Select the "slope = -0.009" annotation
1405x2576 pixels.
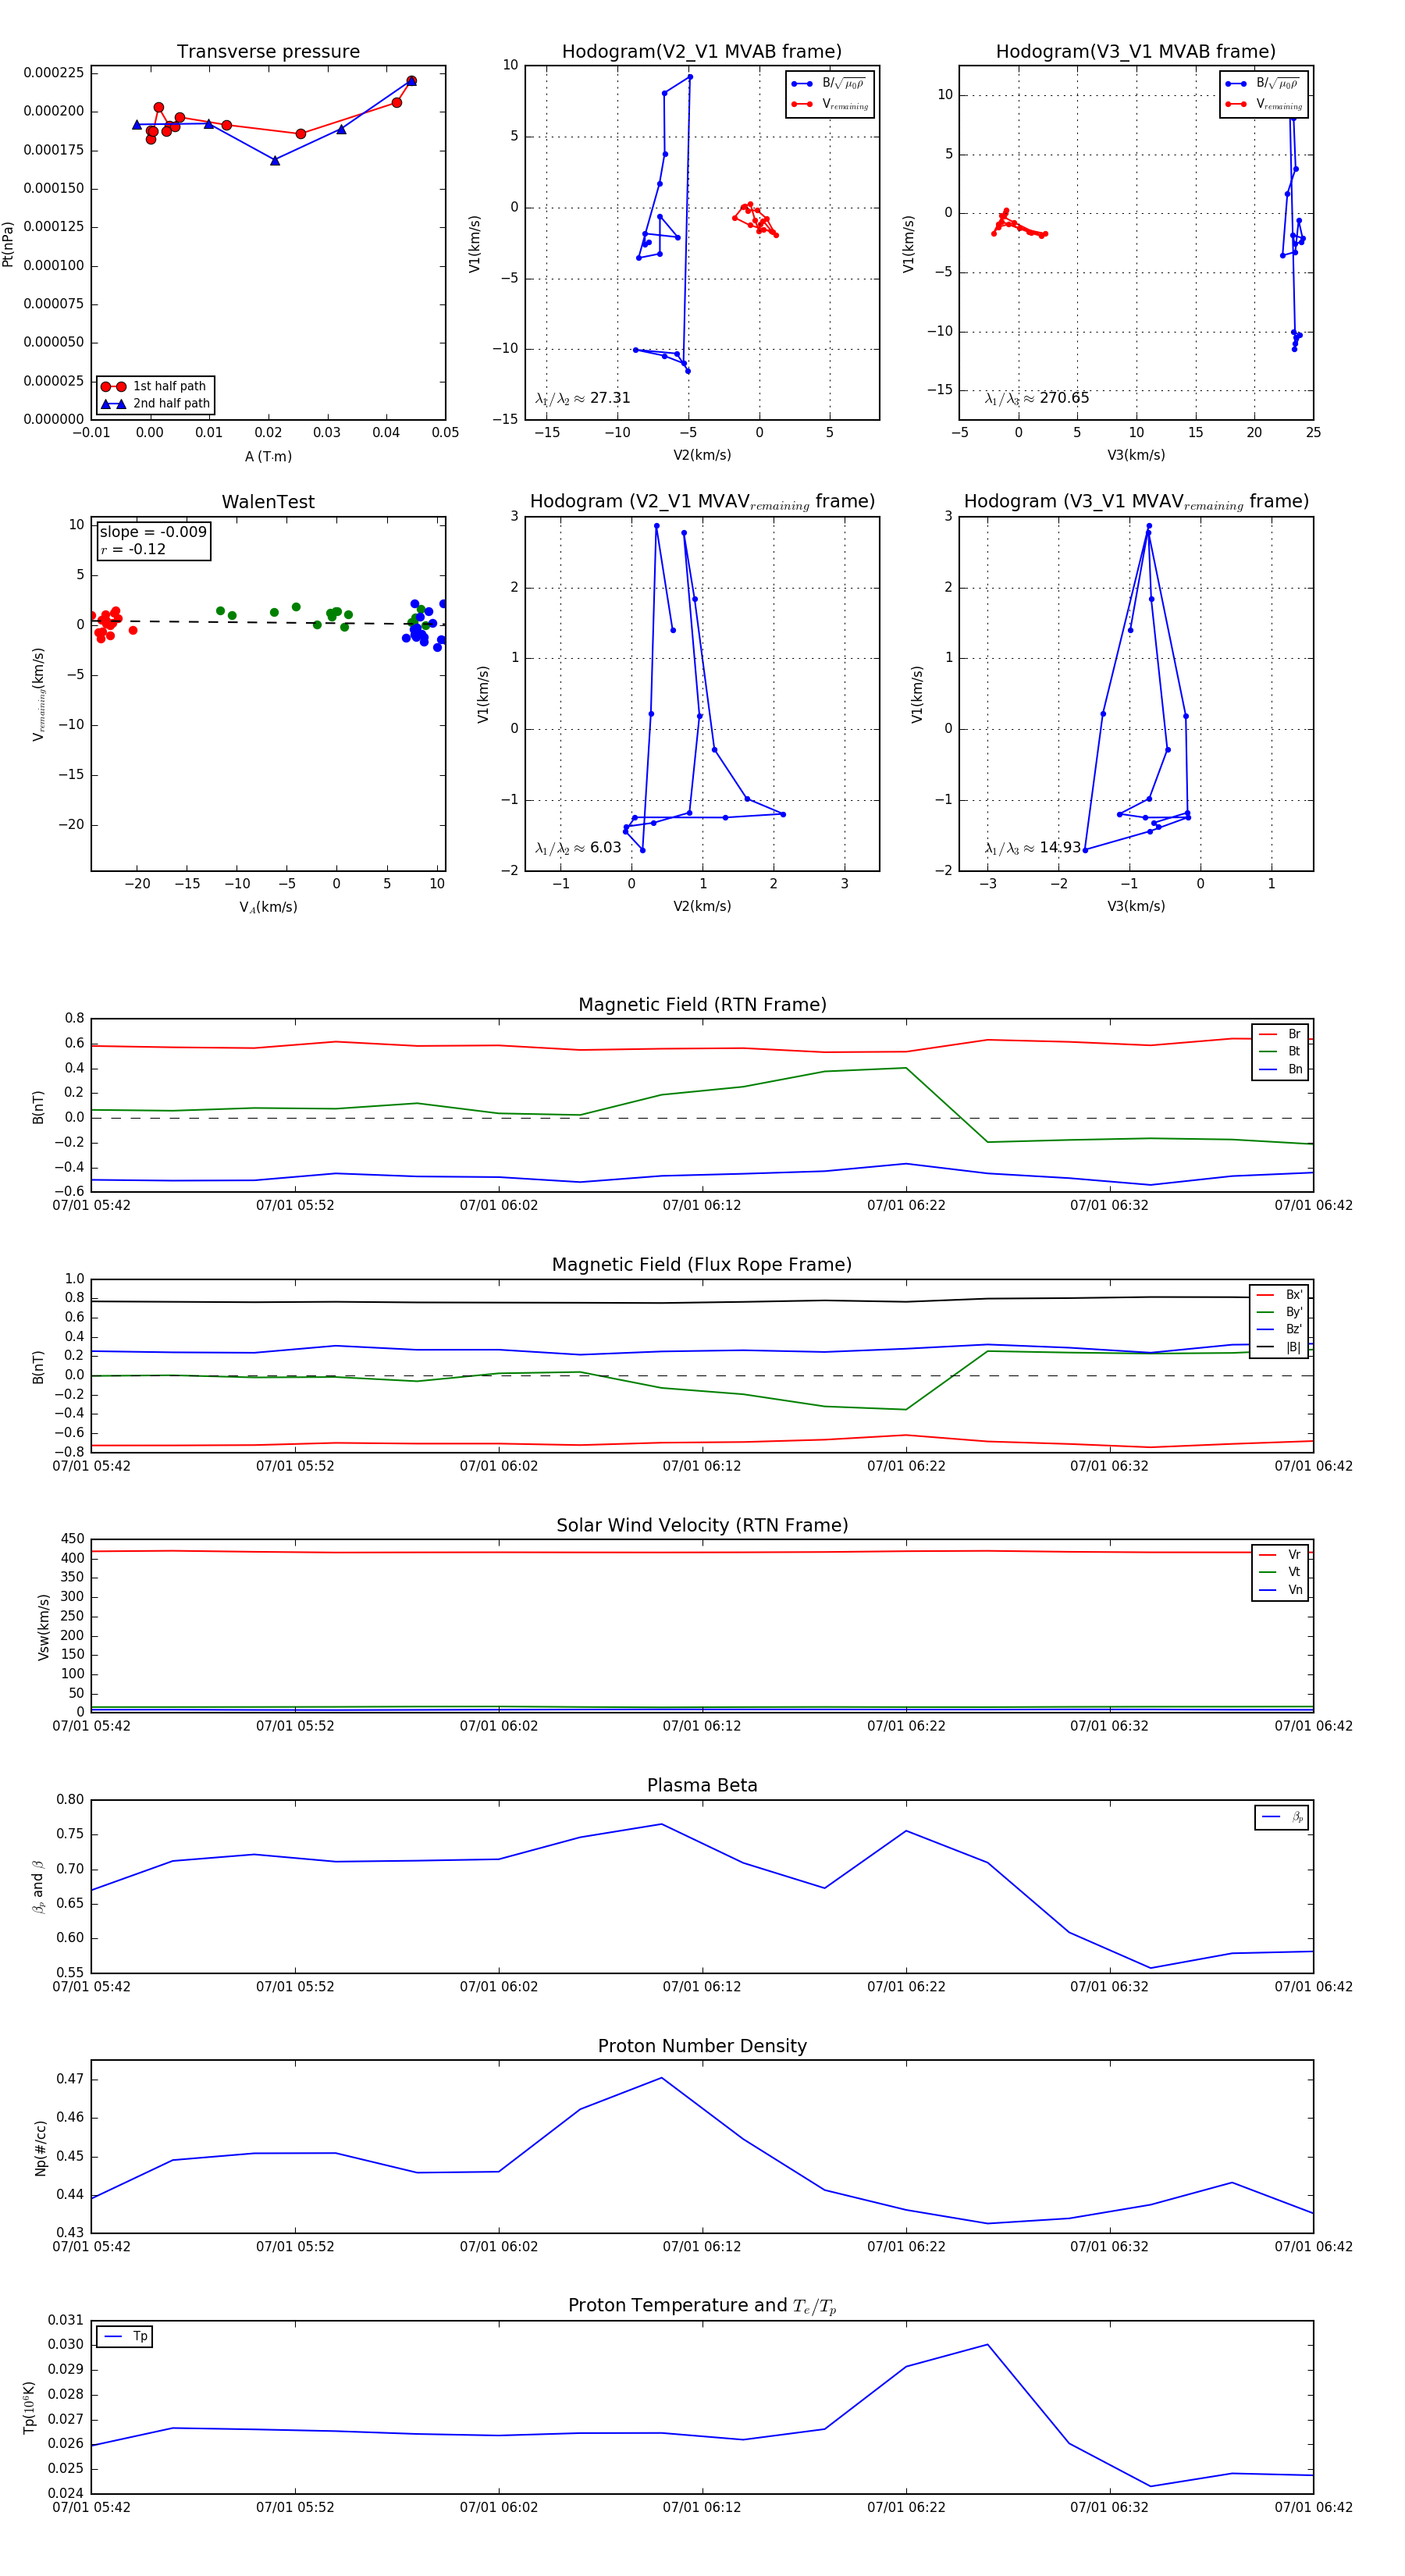[153, 532]
